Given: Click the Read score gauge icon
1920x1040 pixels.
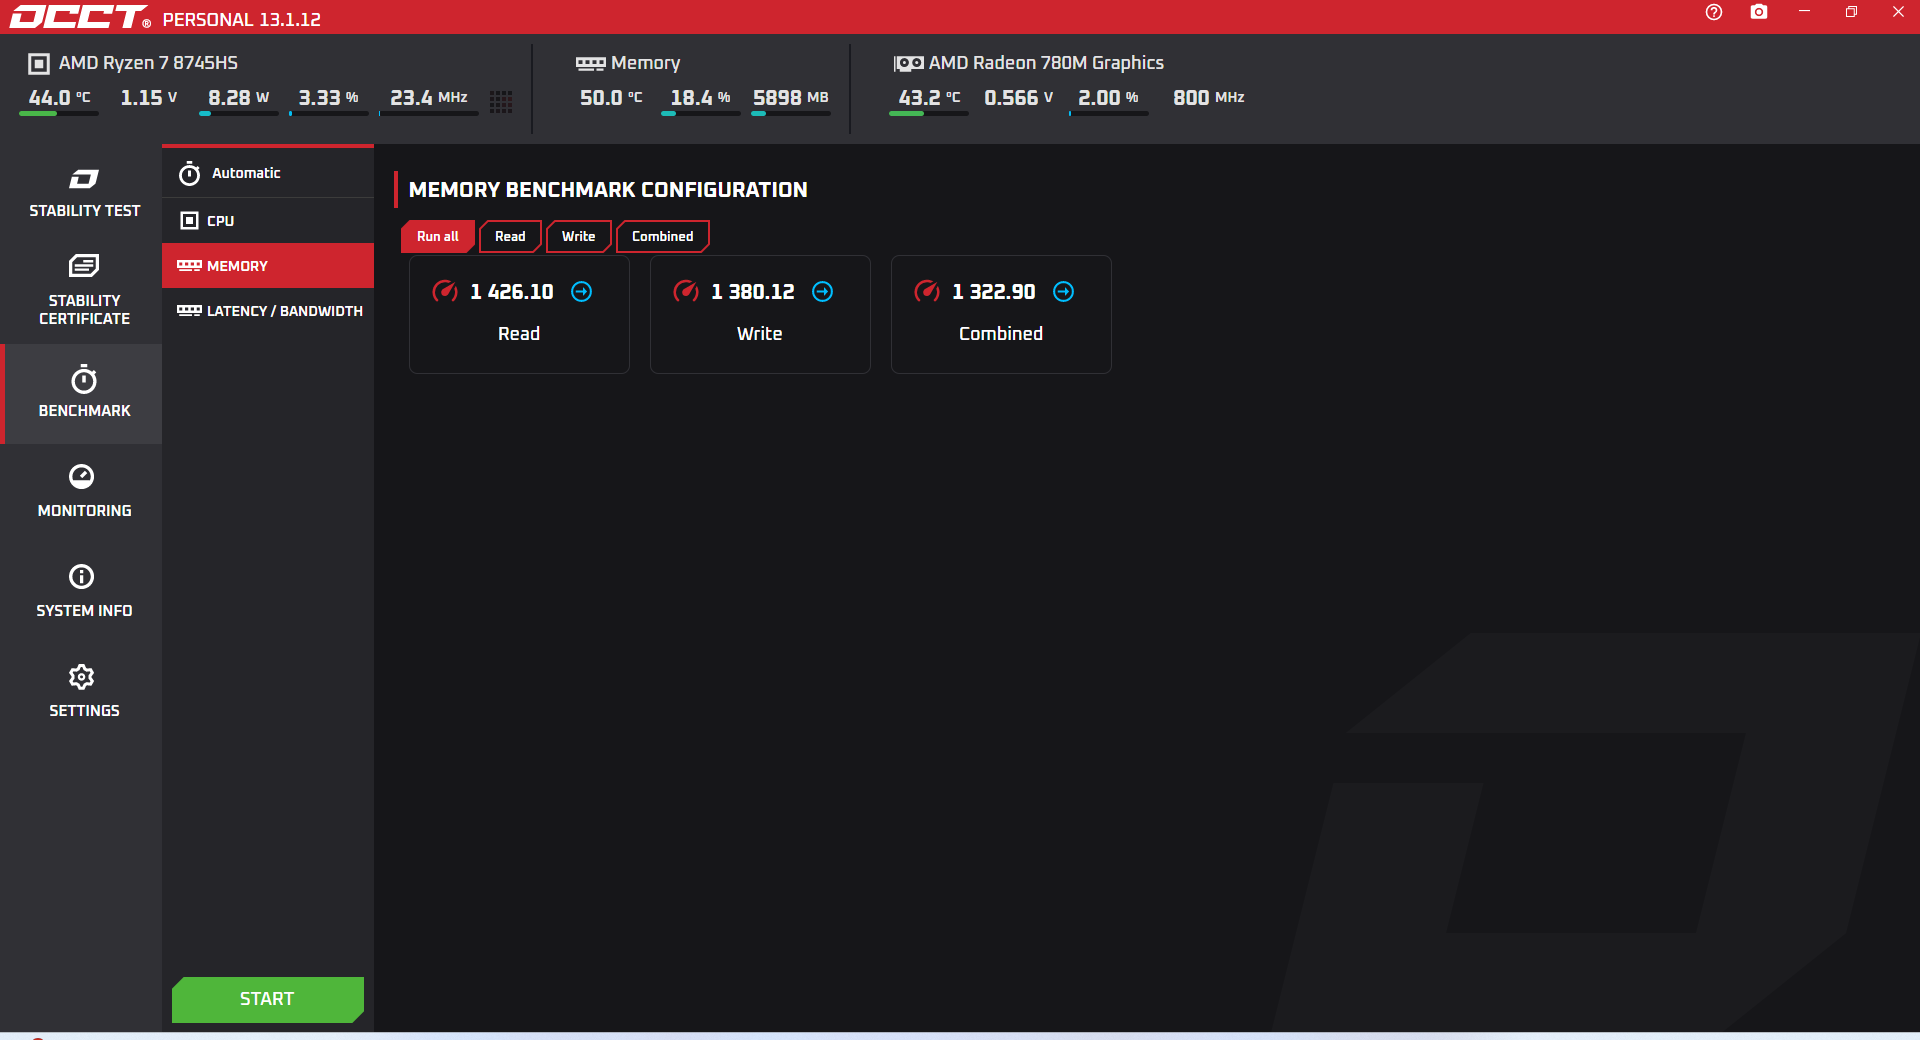Looking at the screenshot, I should 445,291.
